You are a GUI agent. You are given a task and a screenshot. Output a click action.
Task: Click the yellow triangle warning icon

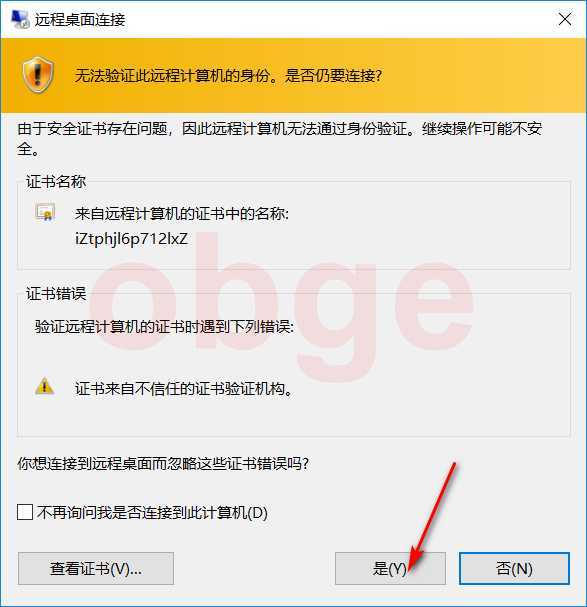(x=45, y=386)
